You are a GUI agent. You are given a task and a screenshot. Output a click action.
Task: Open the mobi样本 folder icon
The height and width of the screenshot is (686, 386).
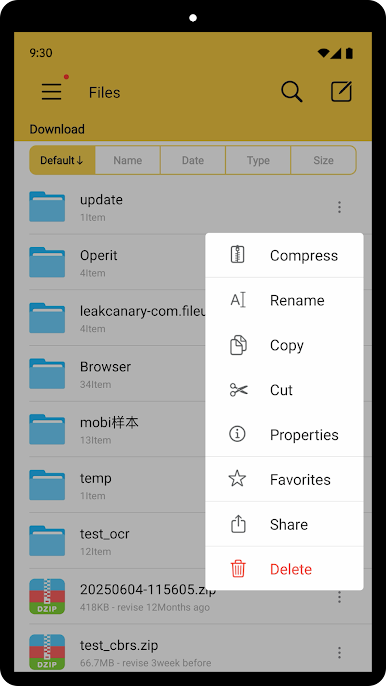click(x=47, y=429)
